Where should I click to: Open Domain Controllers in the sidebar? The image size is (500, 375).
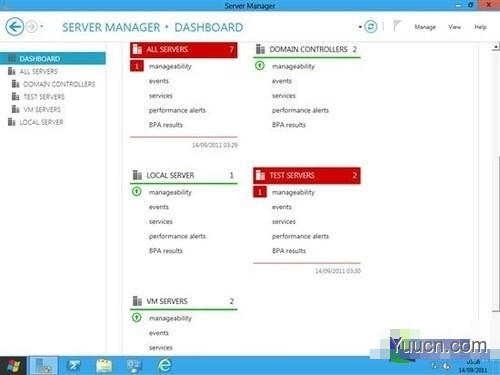pyautogui.click(x=59, y=84)
